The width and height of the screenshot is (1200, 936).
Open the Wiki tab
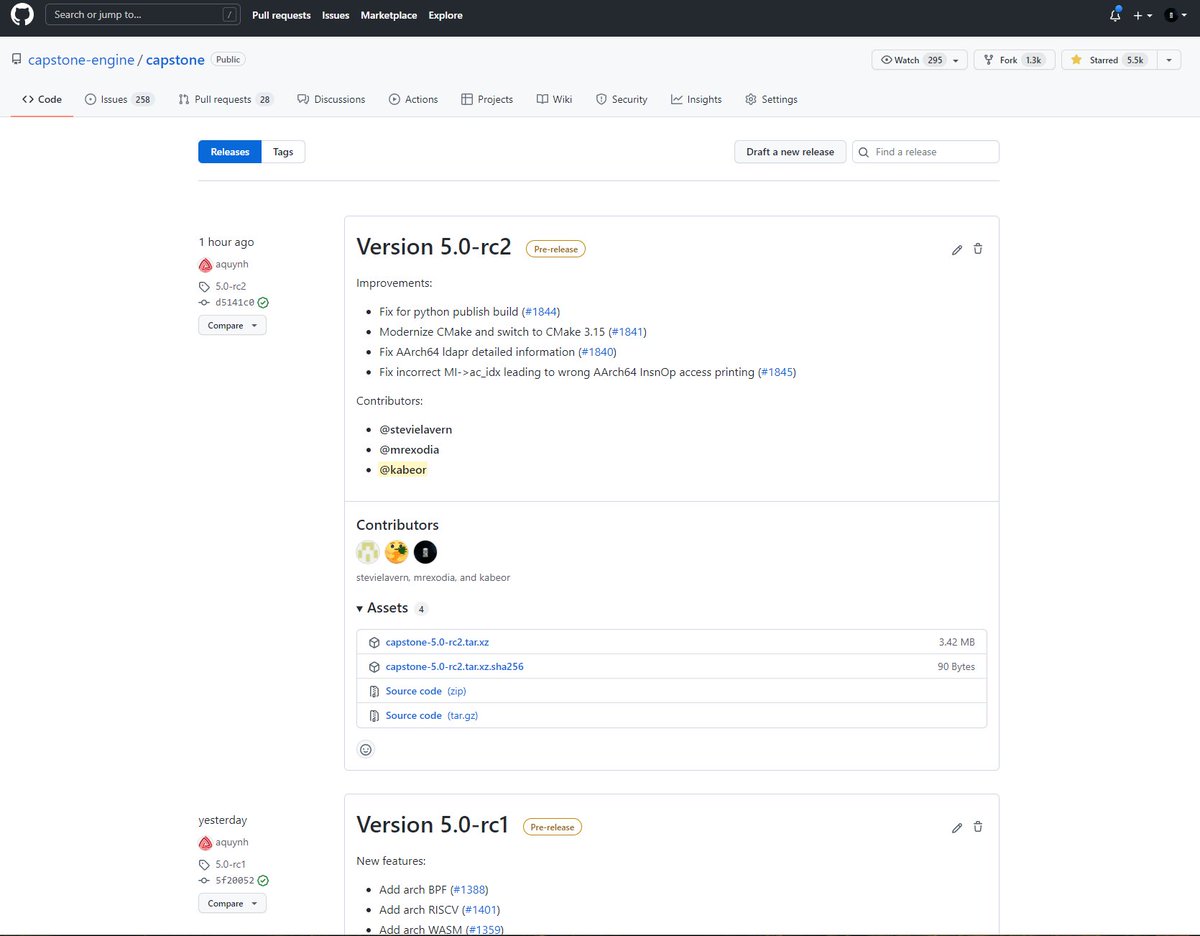[554, 99]
